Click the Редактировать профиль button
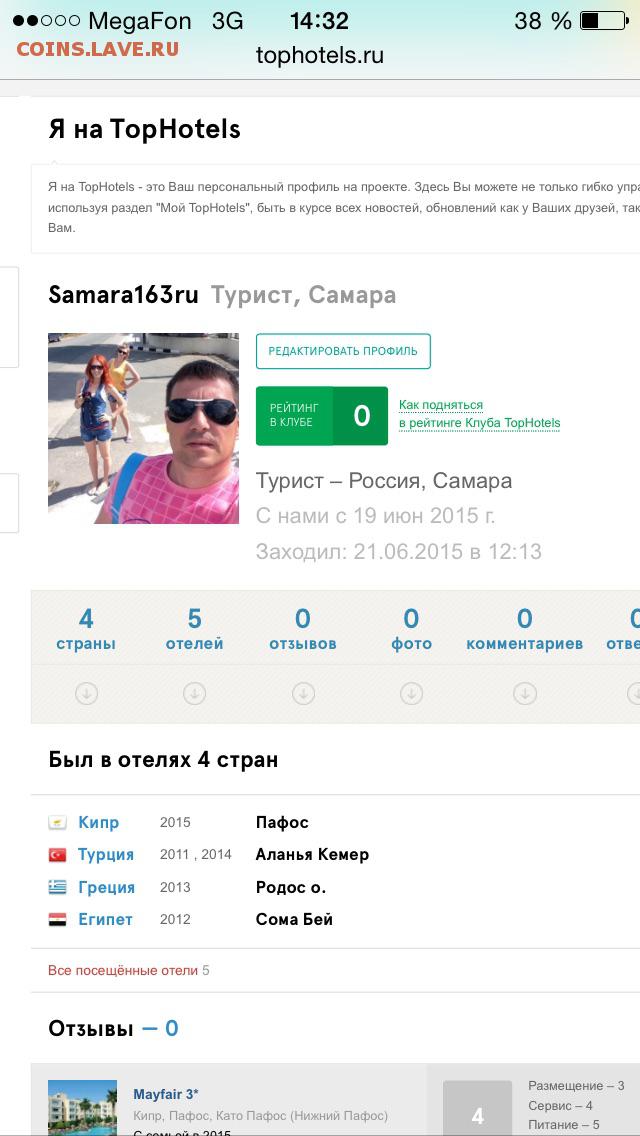 coord(343,351)
